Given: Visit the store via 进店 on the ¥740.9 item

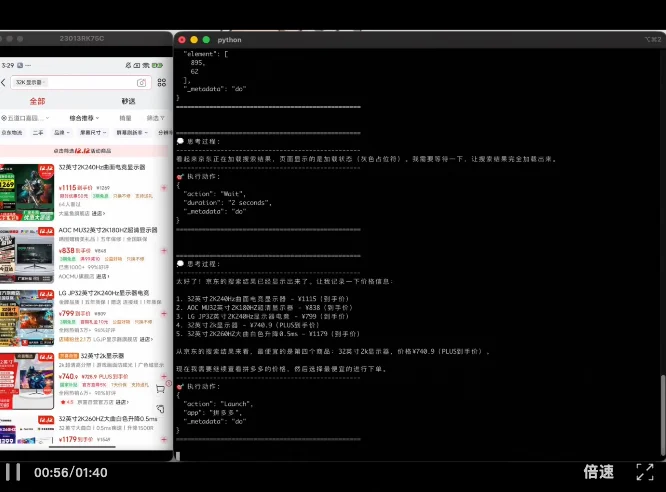Looking at the screenshot, I should pyautogui.click(x=122, y=402).
